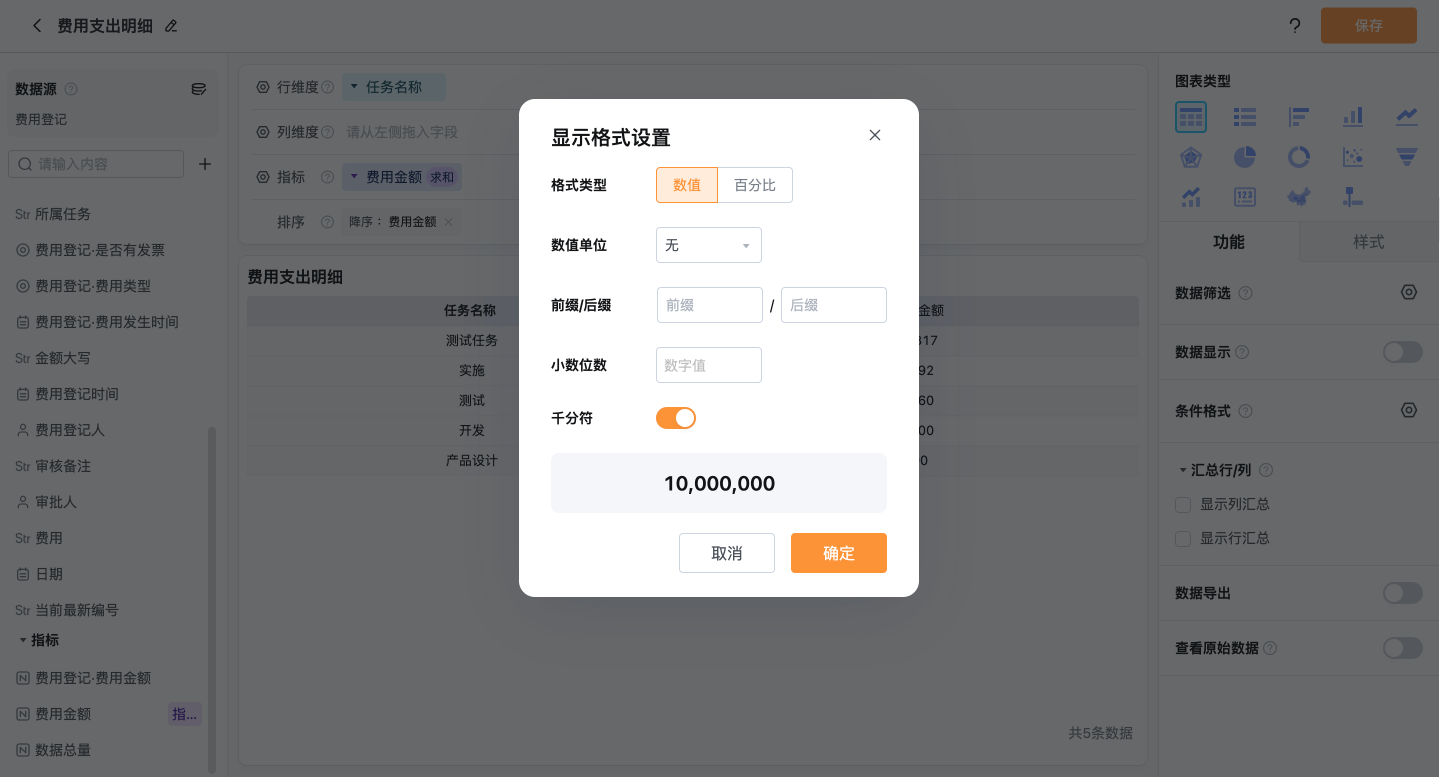Select the pie chart icon
This screenshot has height=778, width=1440.
click(x=1245, y=157)
